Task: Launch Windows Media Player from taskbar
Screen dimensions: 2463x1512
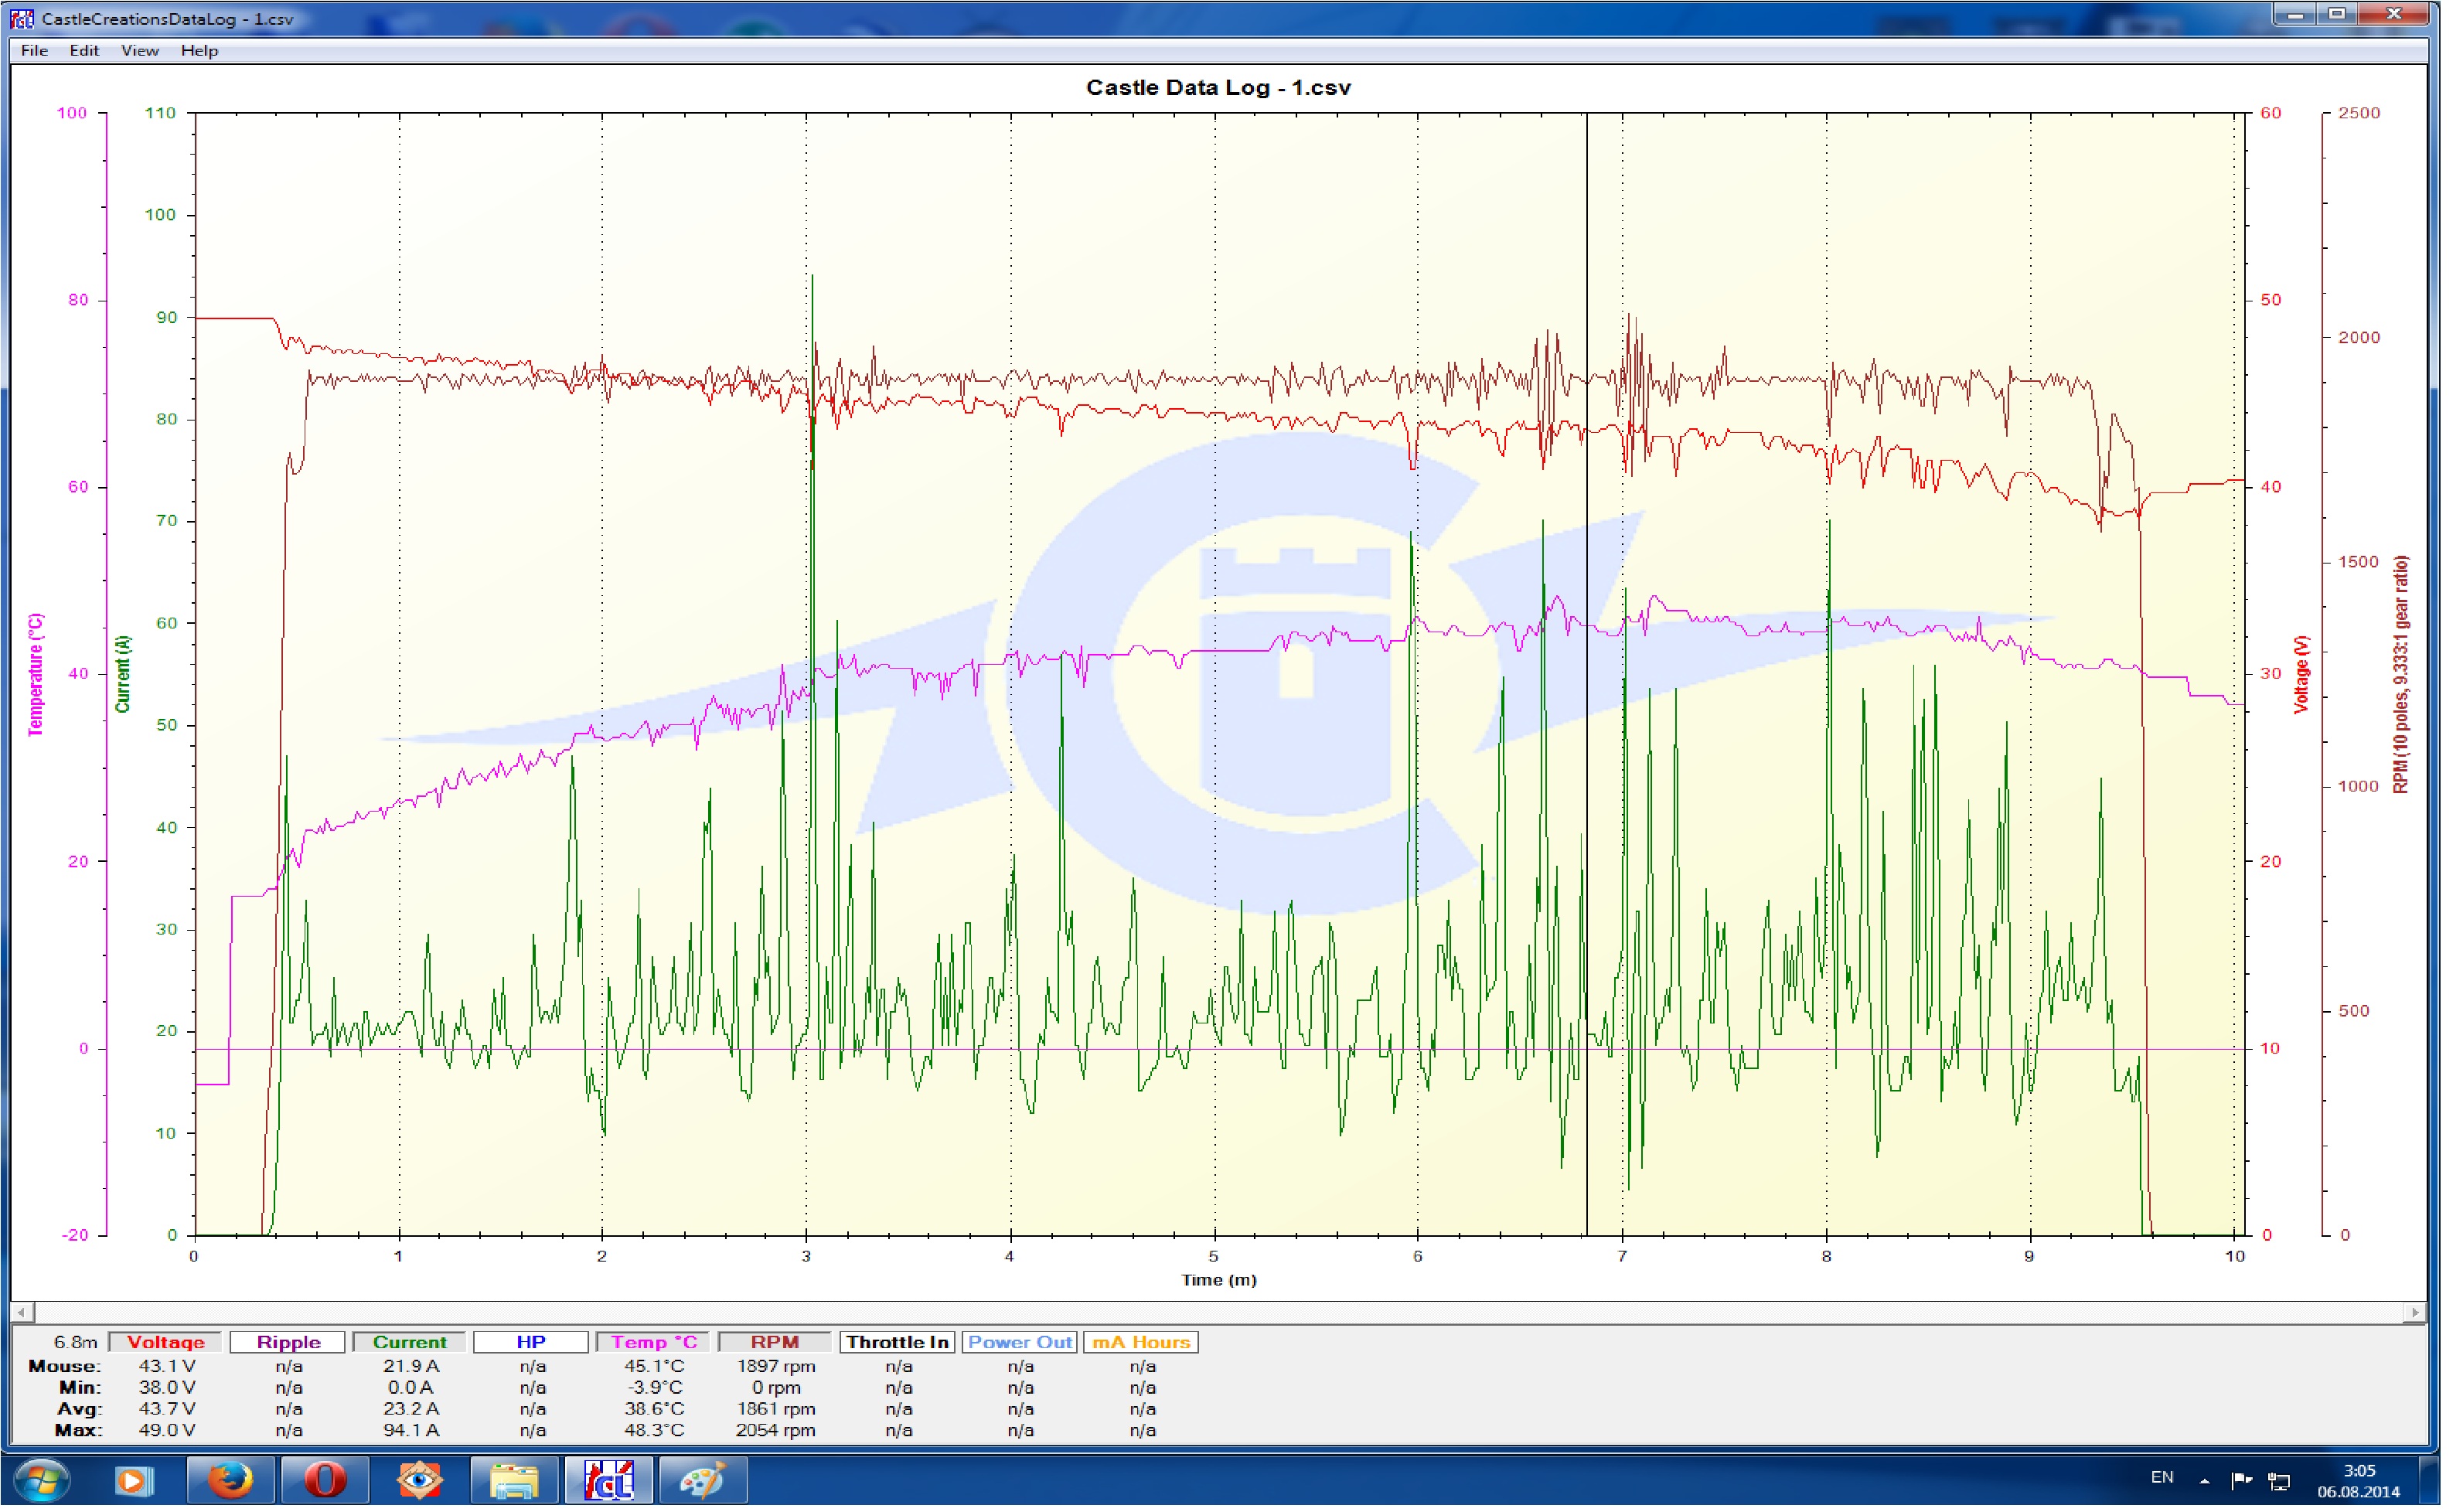Action: 134,1481
